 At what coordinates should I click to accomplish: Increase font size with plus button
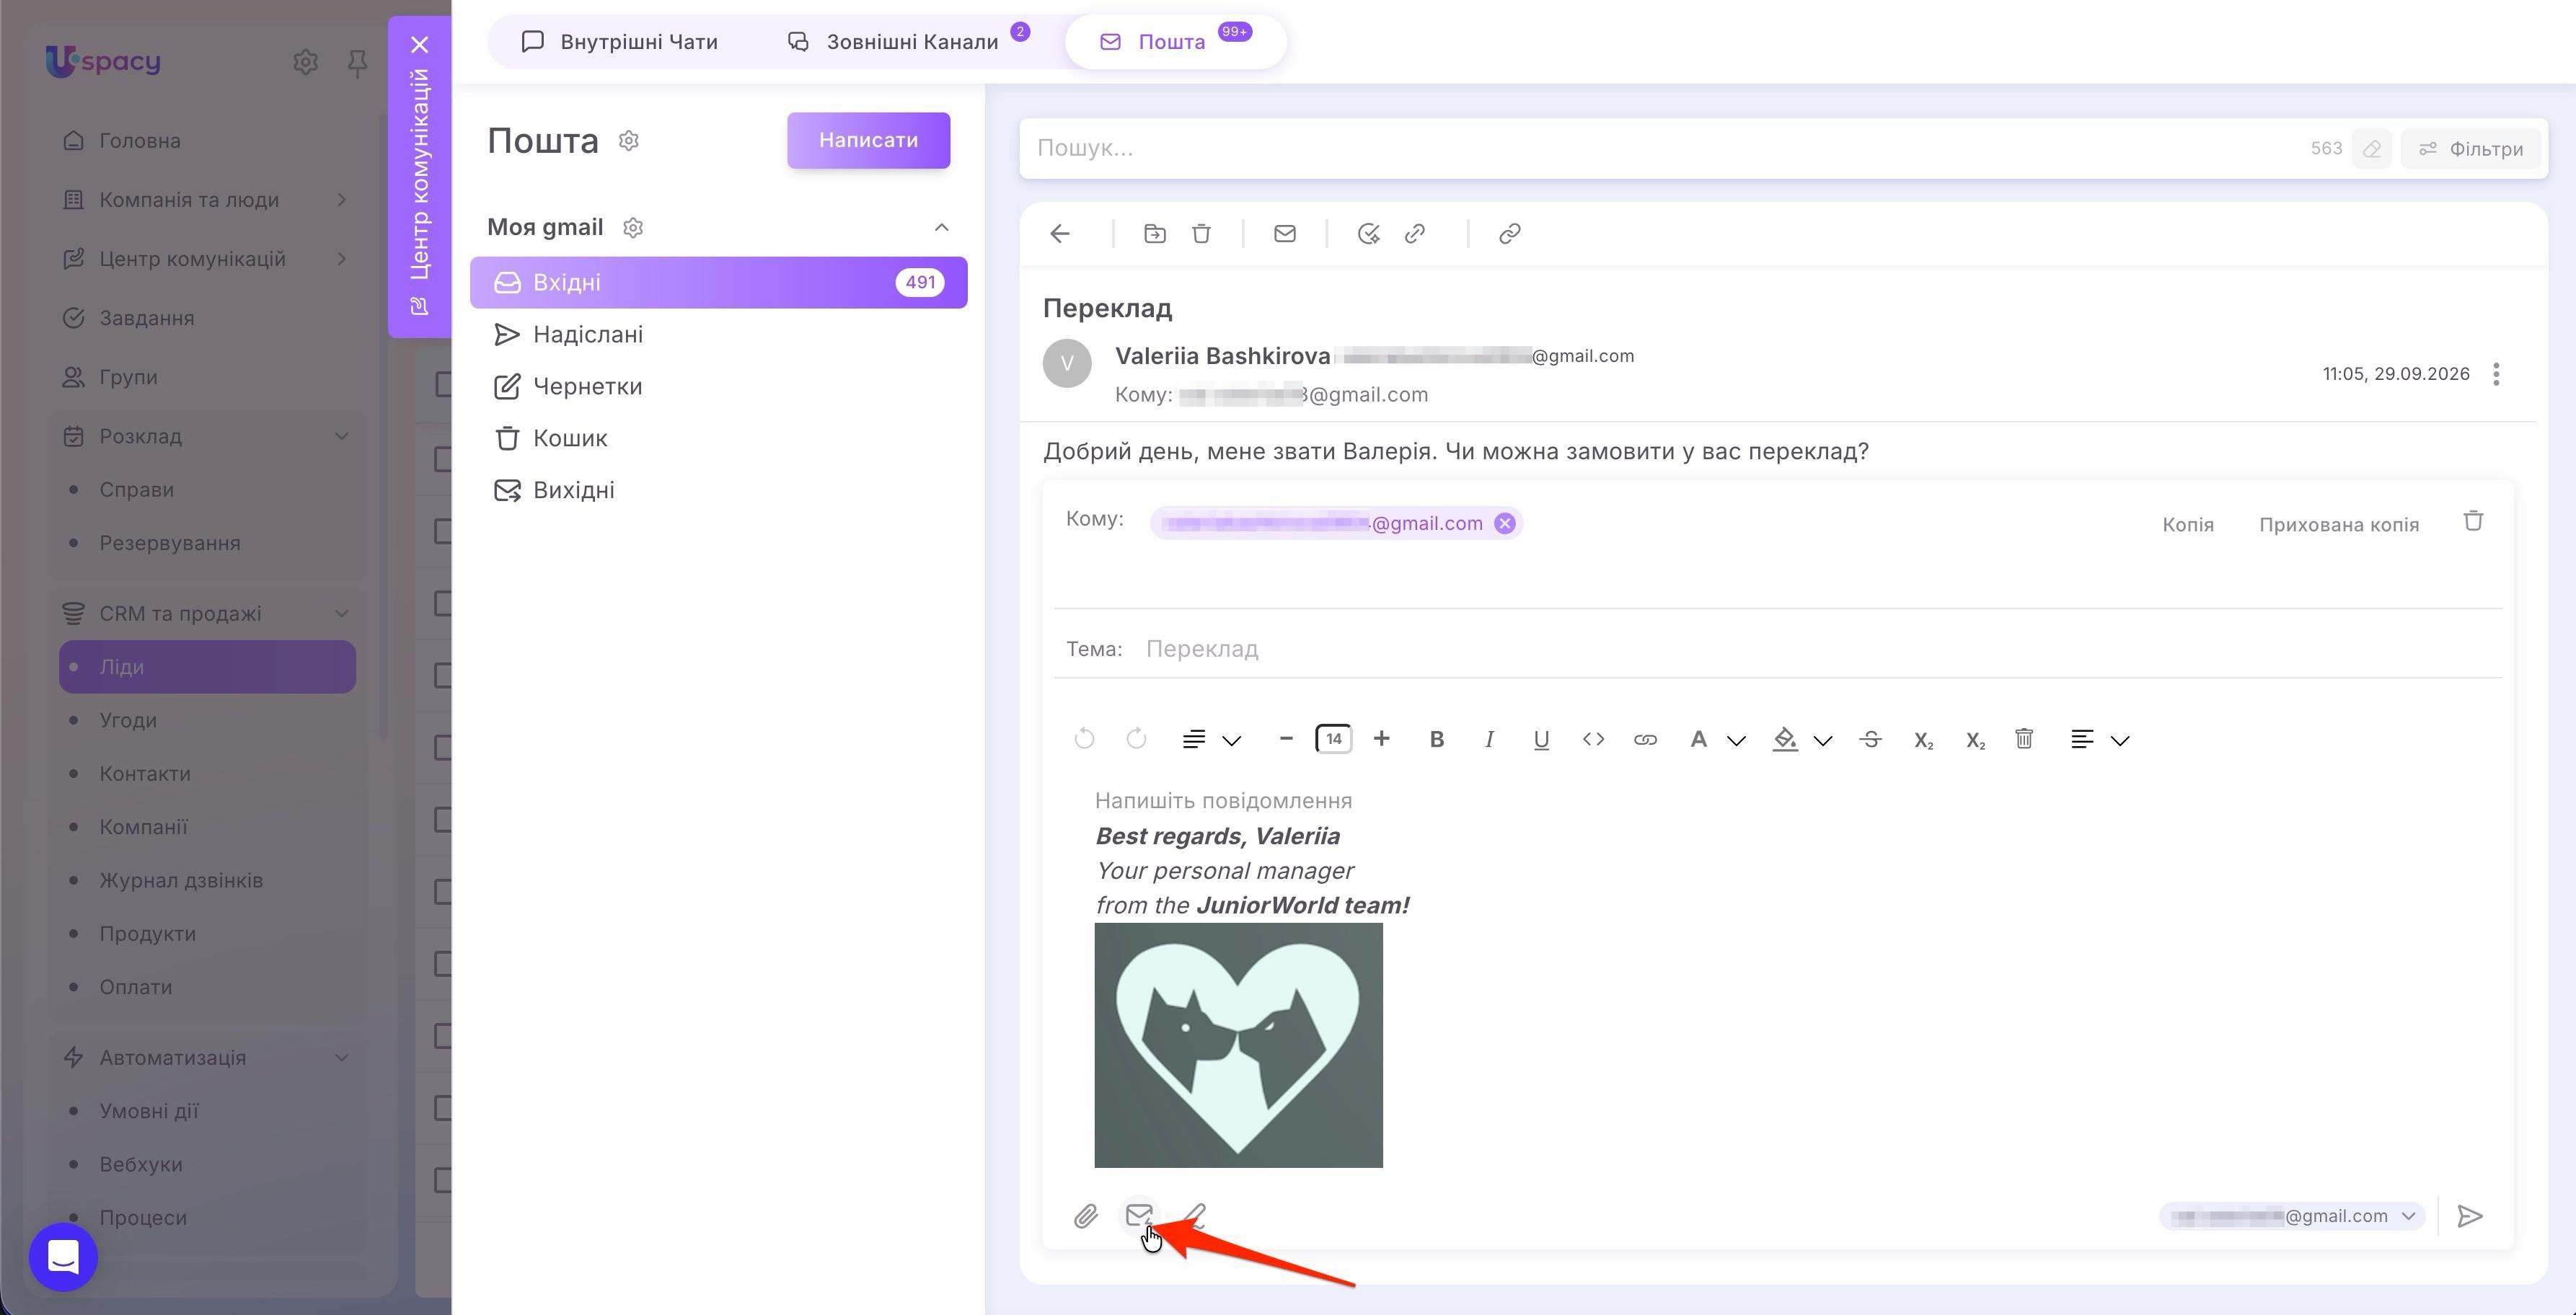click(x=1381, y=739)
